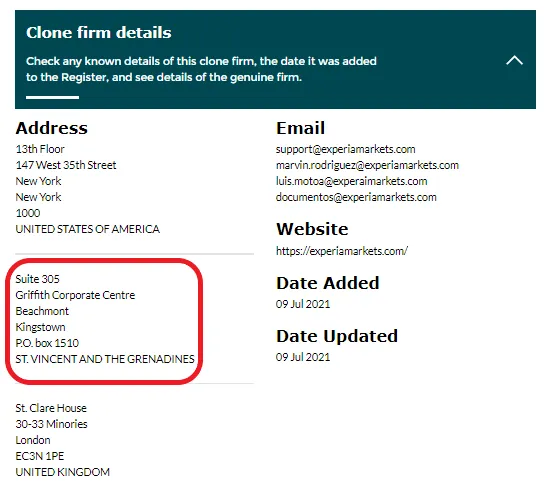Click the luis.motoa@experaimarkets.com email
This screenshot has width=548, height=488.
pos(351,181)
